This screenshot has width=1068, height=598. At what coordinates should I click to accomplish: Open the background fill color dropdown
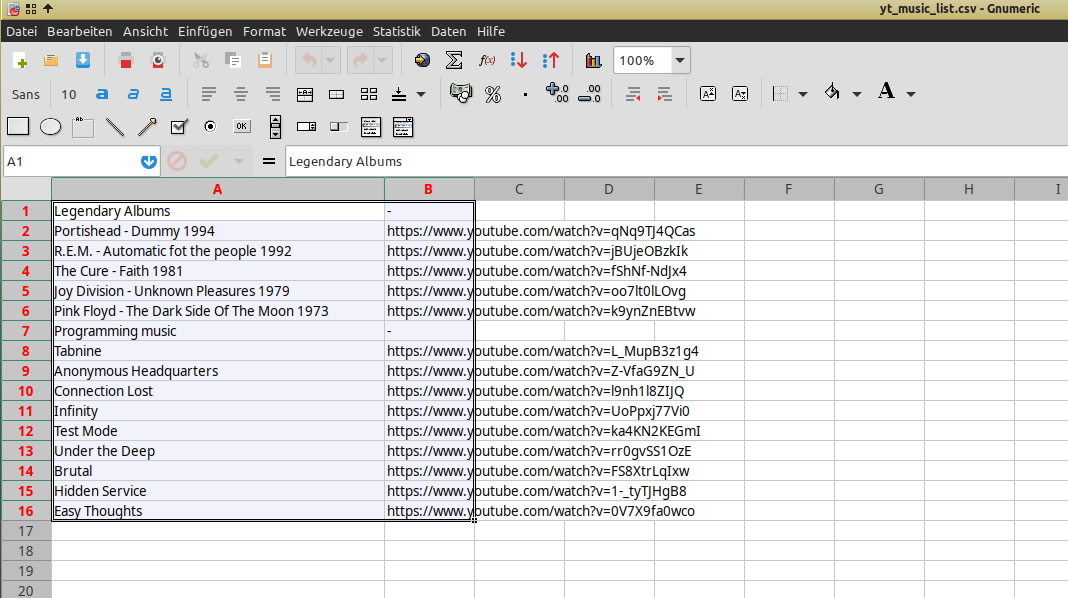pos(857,94)
